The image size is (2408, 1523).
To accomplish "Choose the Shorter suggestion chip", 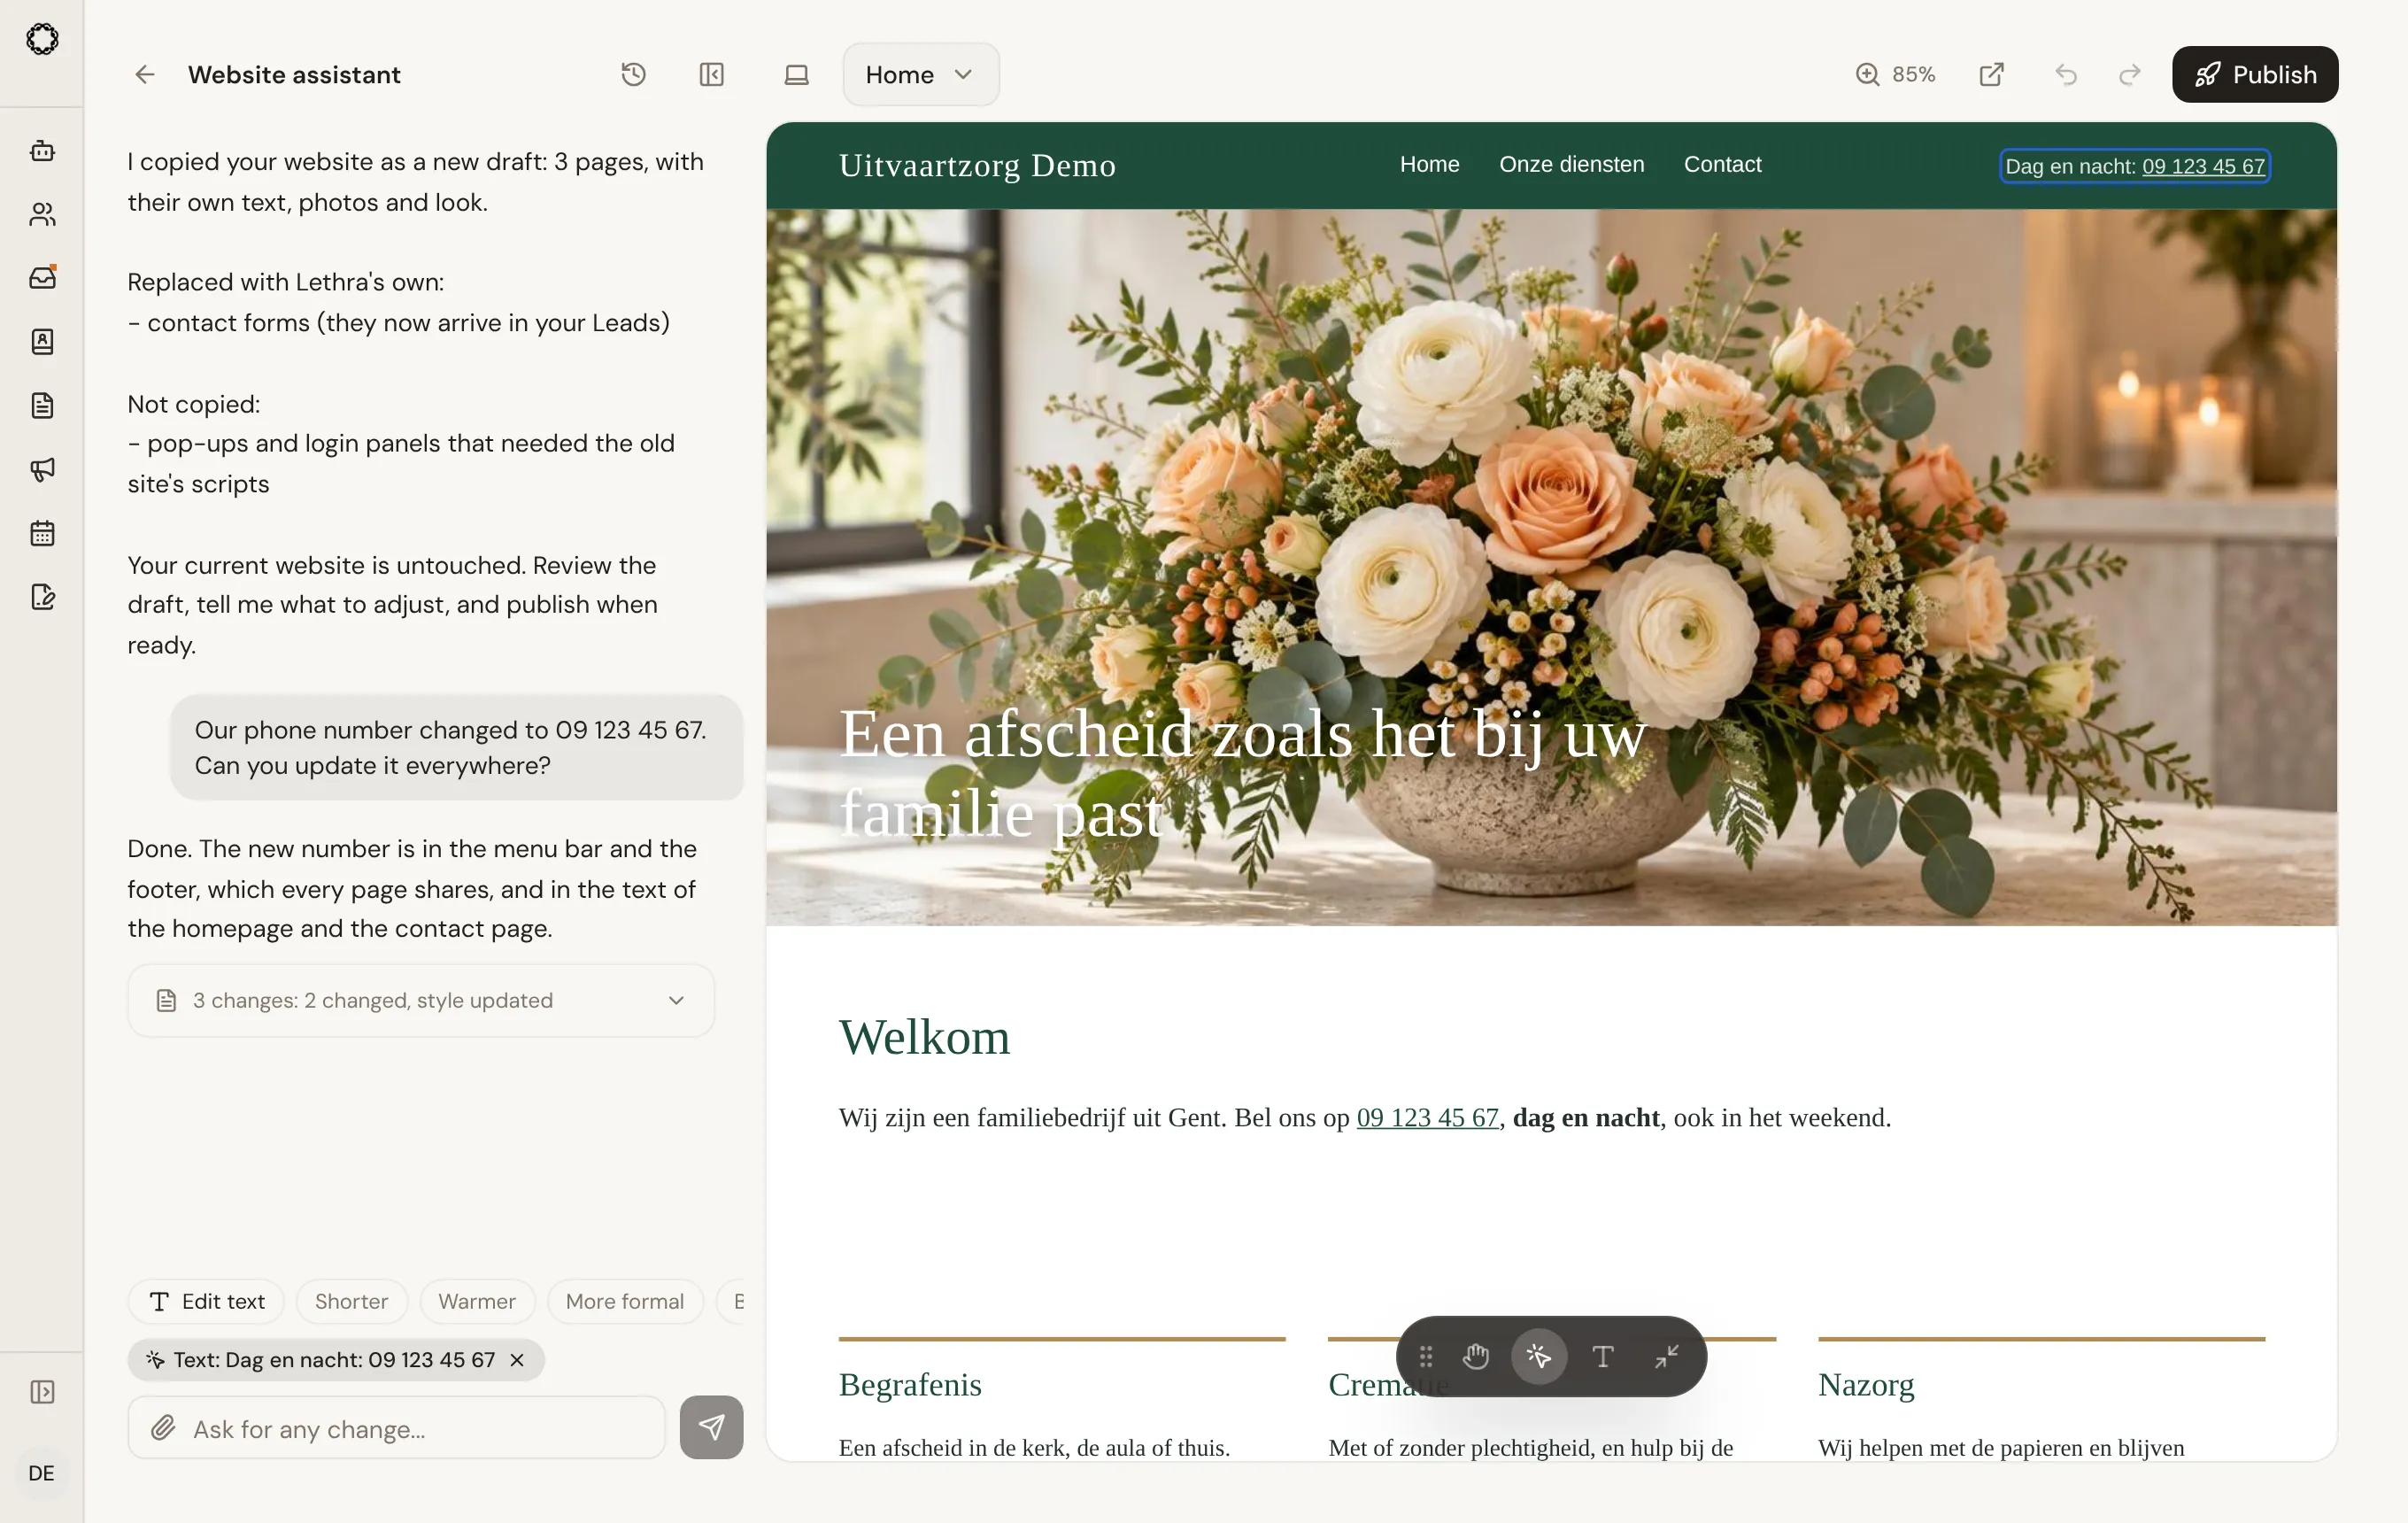I will coord(351,1302).
